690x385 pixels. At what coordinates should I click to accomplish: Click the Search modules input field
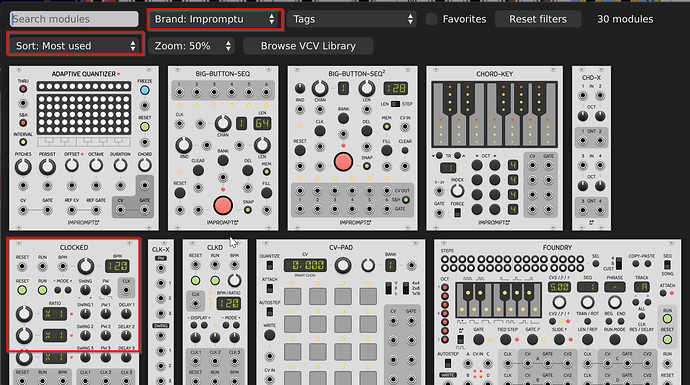pos(74,19)
